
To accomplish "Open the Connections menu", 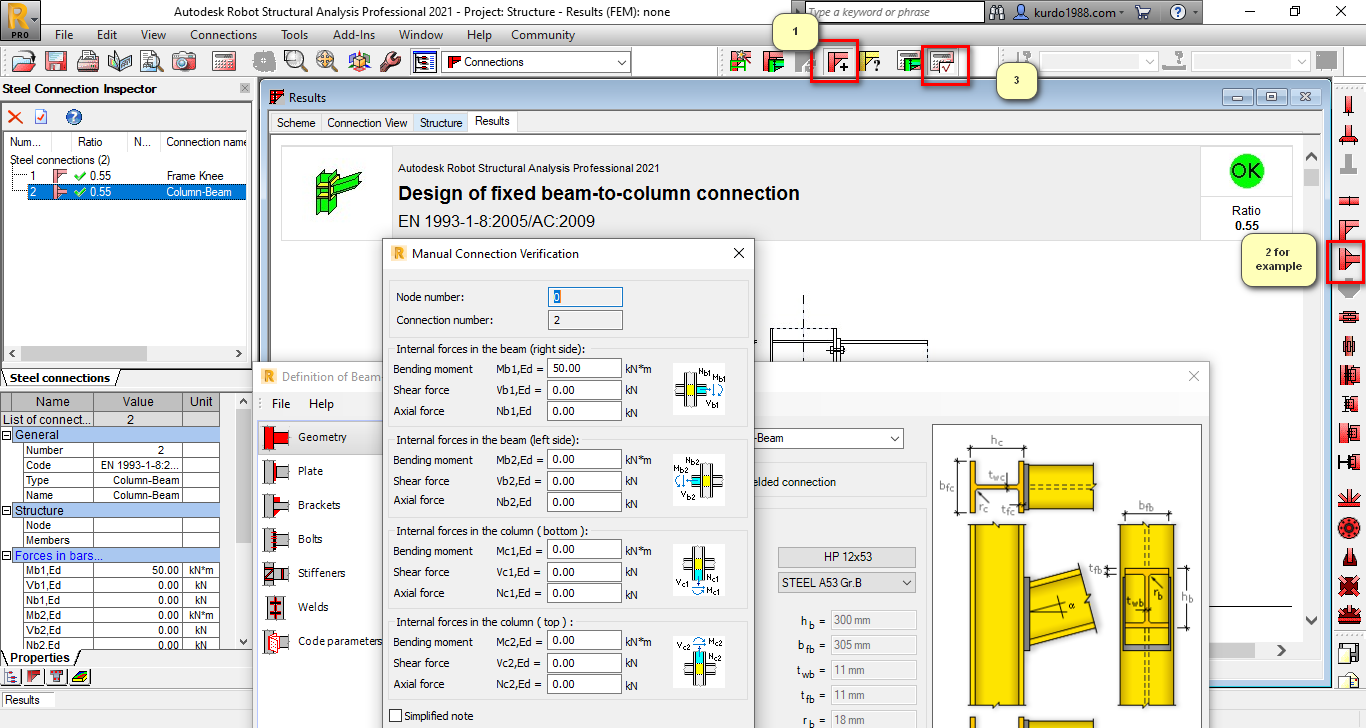I will (223, 35).
